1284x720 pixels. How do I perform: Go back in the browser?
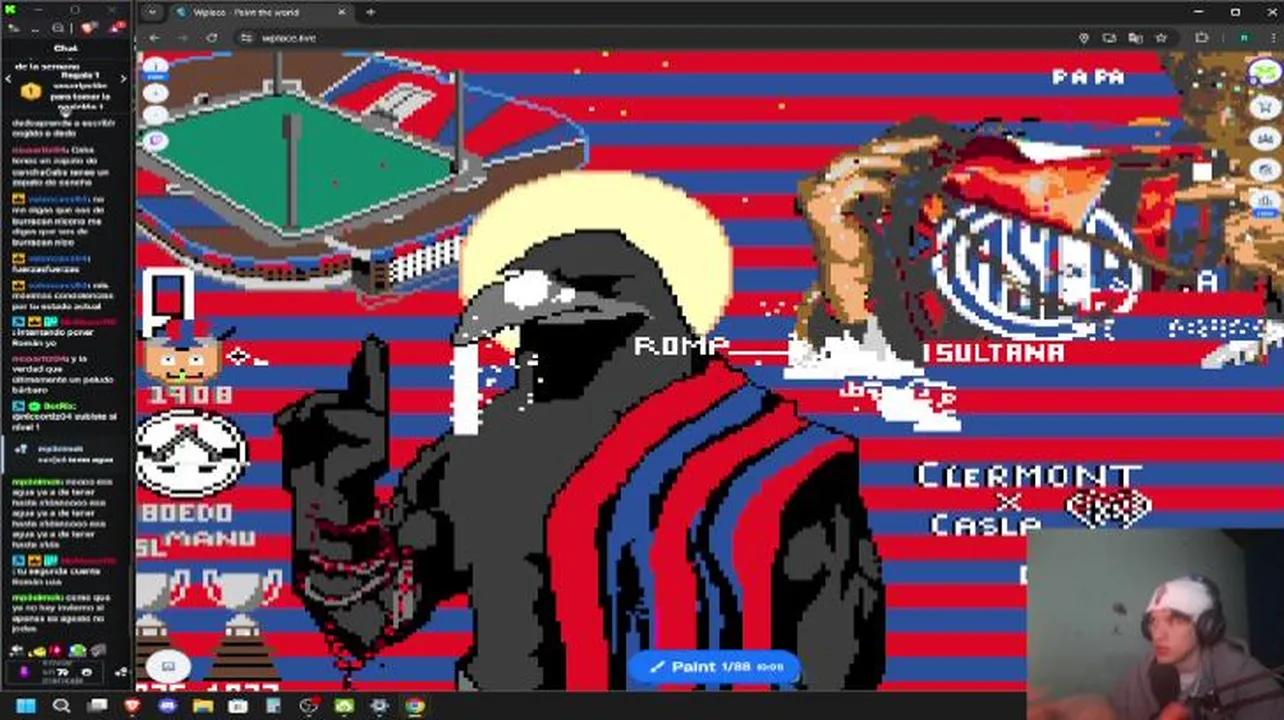(x=155, y=38)
